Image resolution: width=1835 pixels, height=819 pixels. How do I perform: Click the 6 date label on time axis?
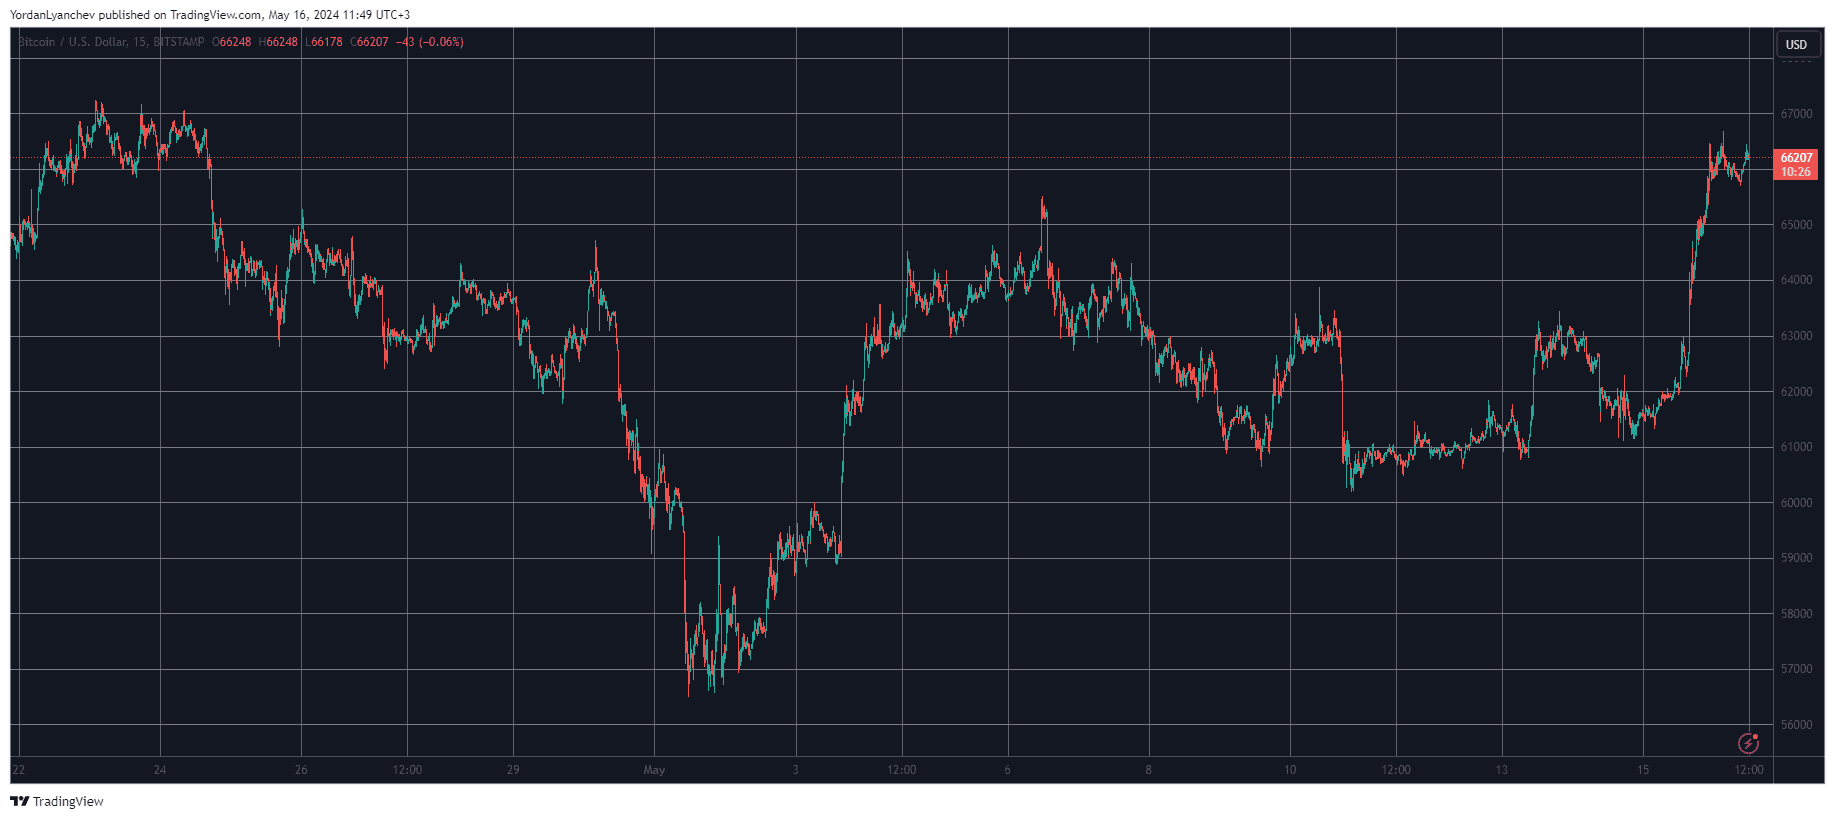point(1007,770)
